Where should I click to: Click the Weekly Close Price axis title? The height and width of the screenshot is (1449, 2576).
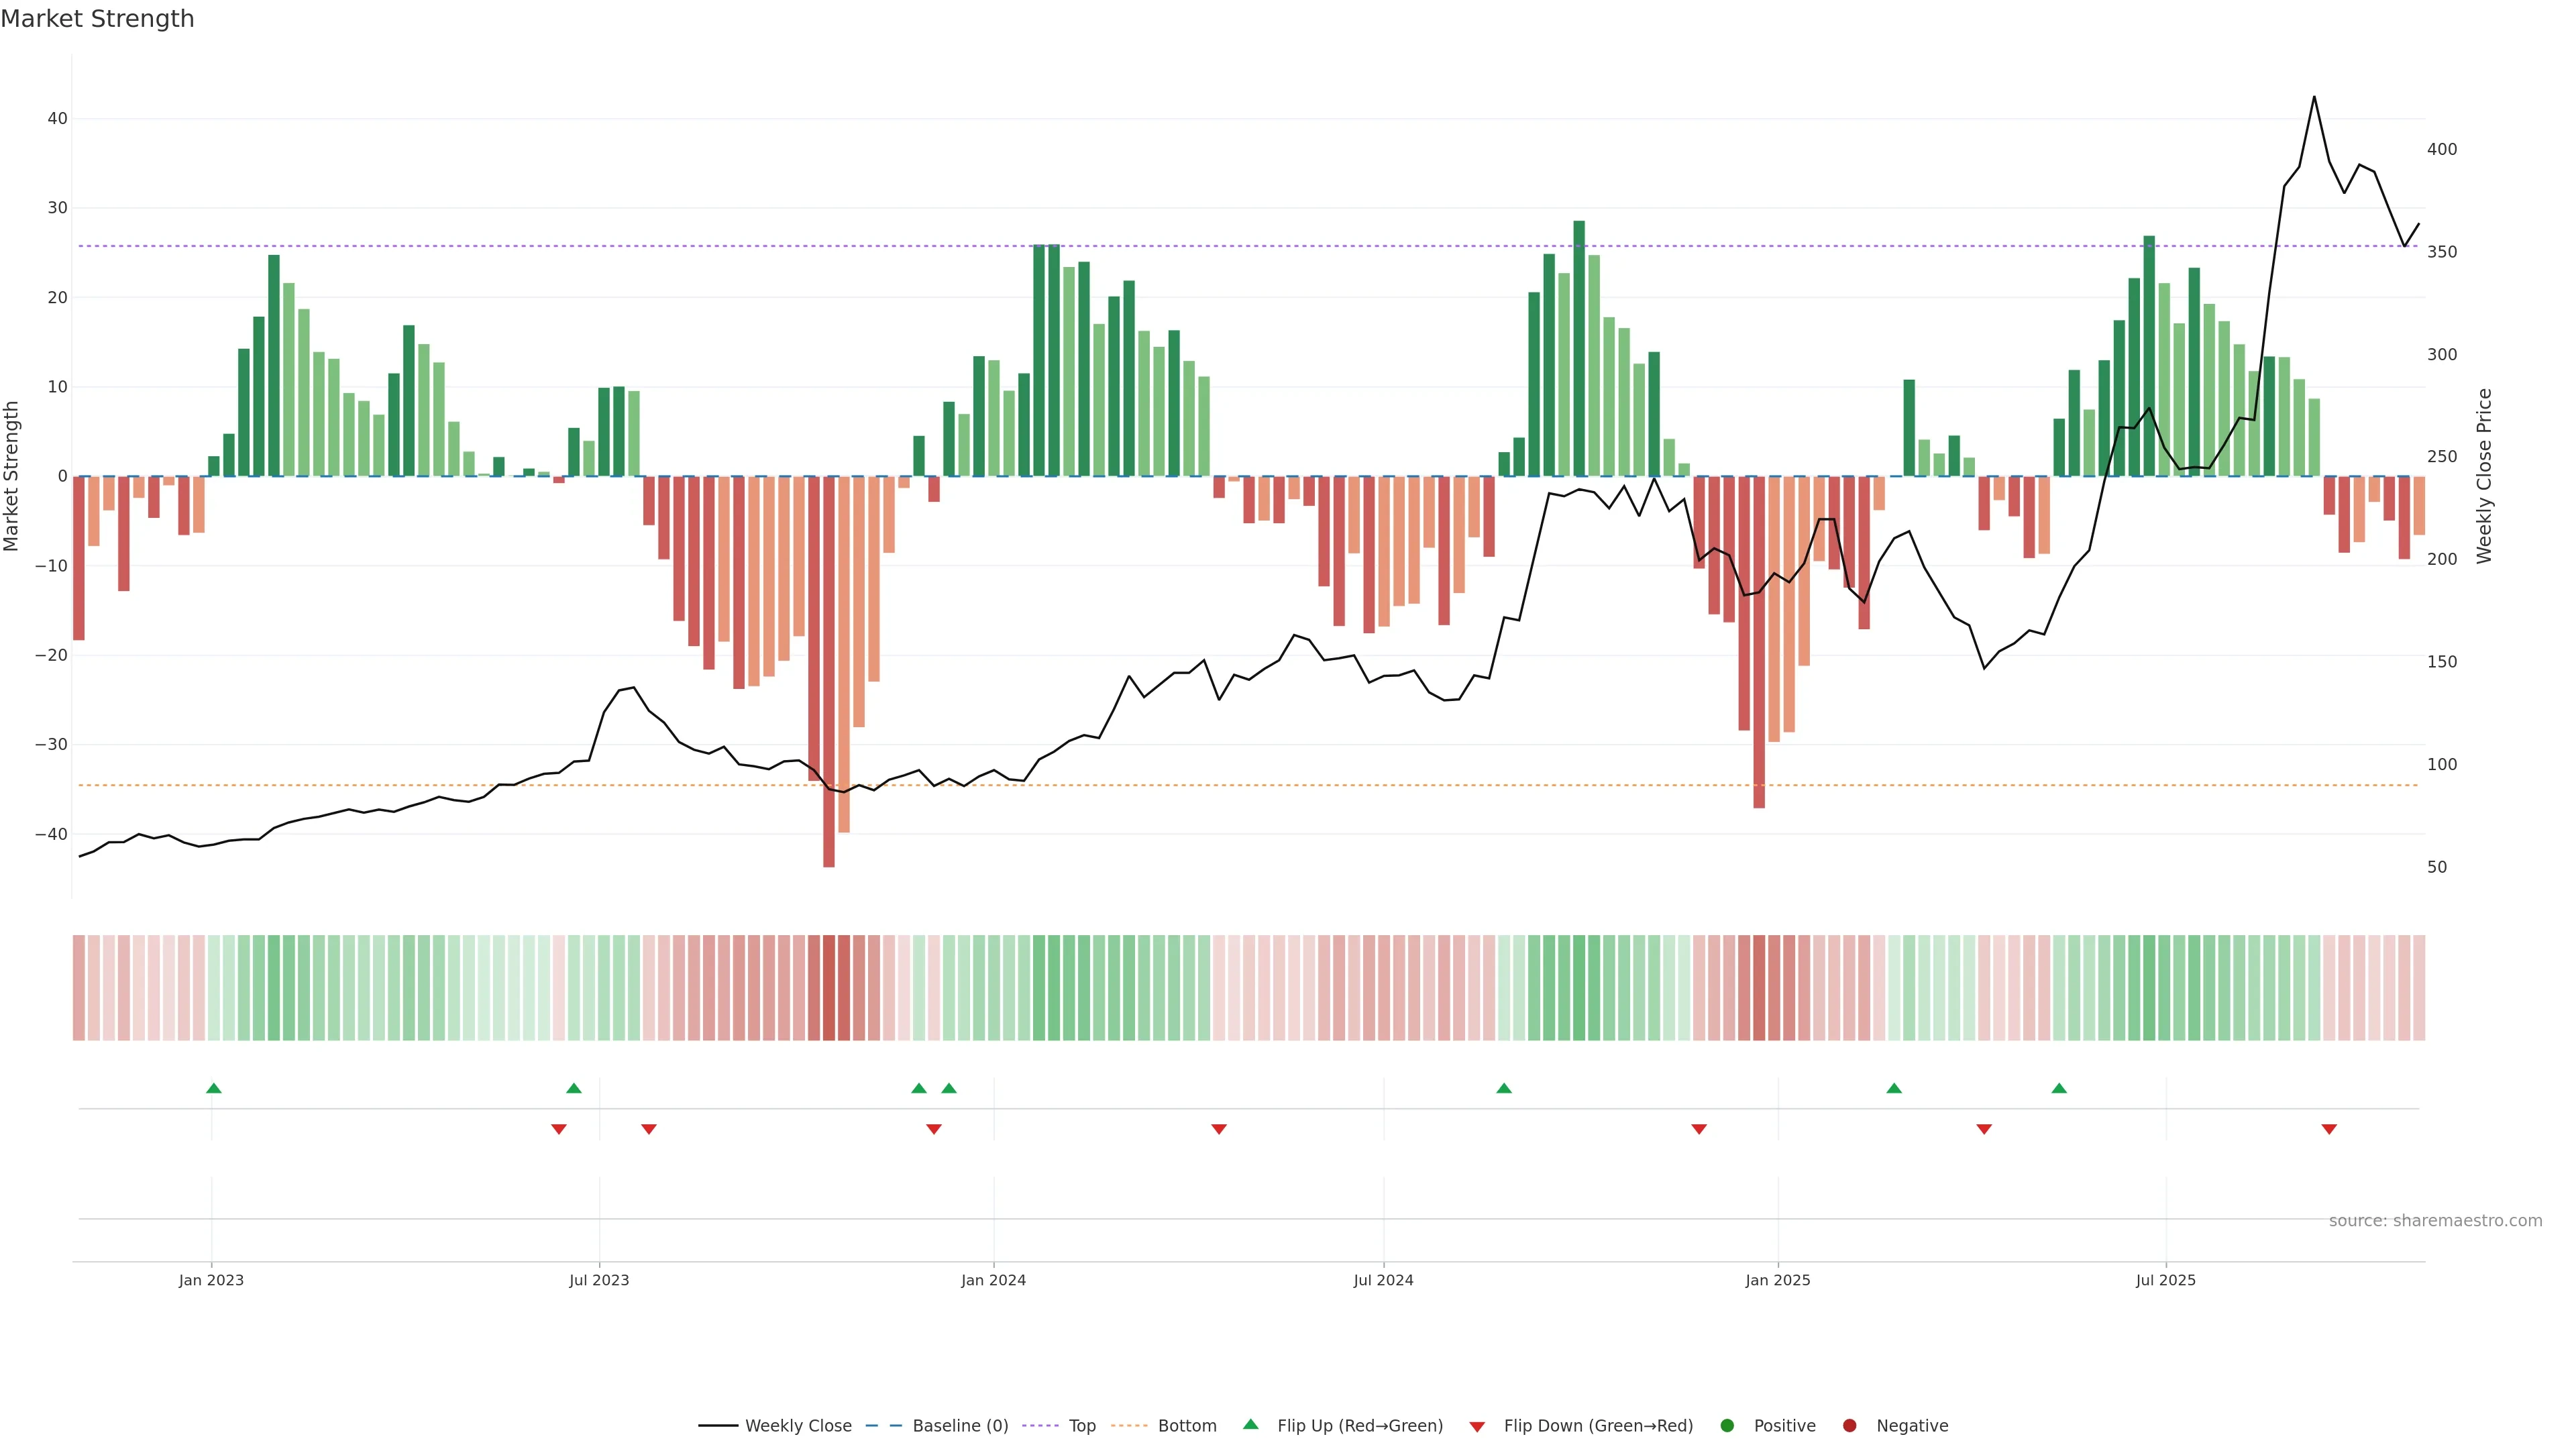pyautogui.click(x=2484, y=476)
